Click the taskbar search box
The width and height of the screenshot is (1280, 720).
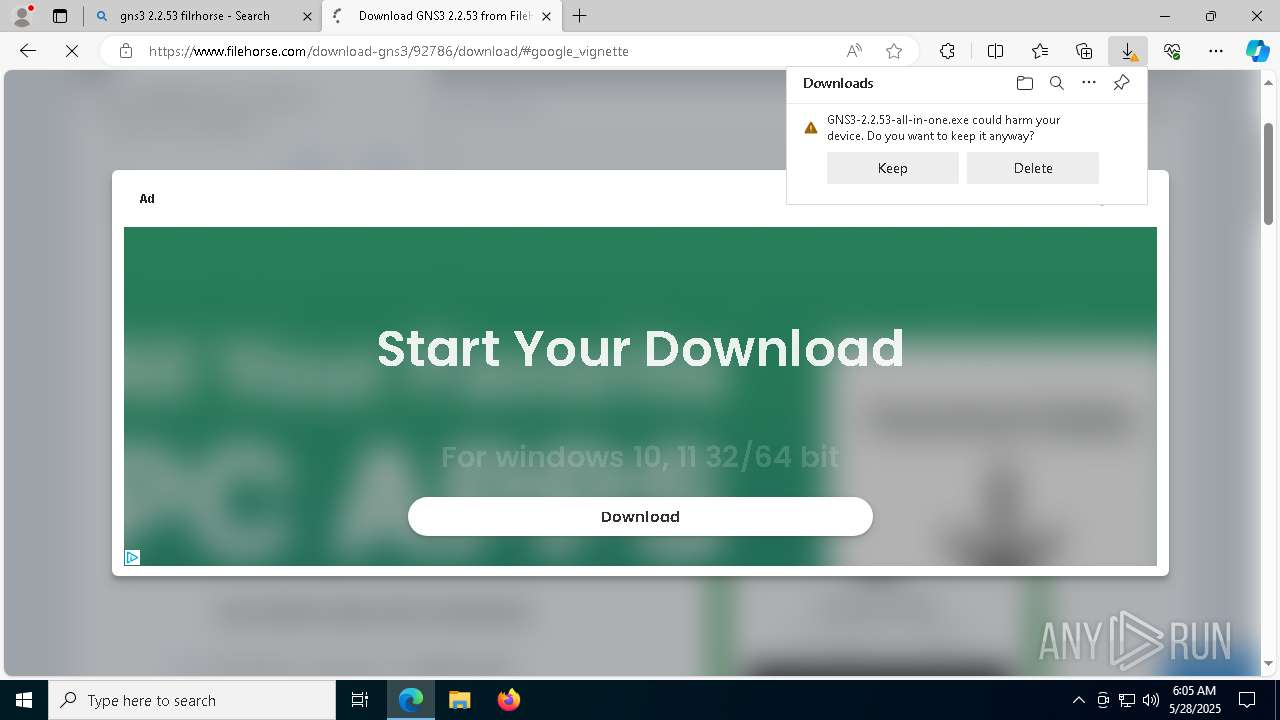[x=192, y=700]
